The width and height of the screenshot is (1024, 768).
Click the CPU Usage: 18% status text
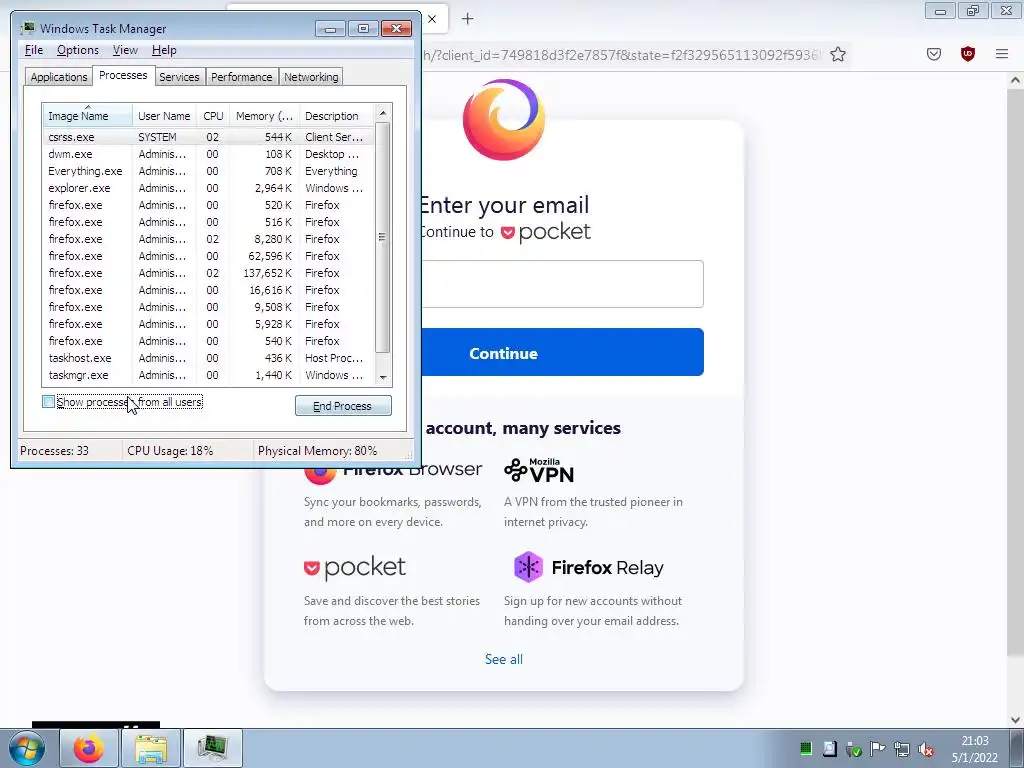point(170,451)
